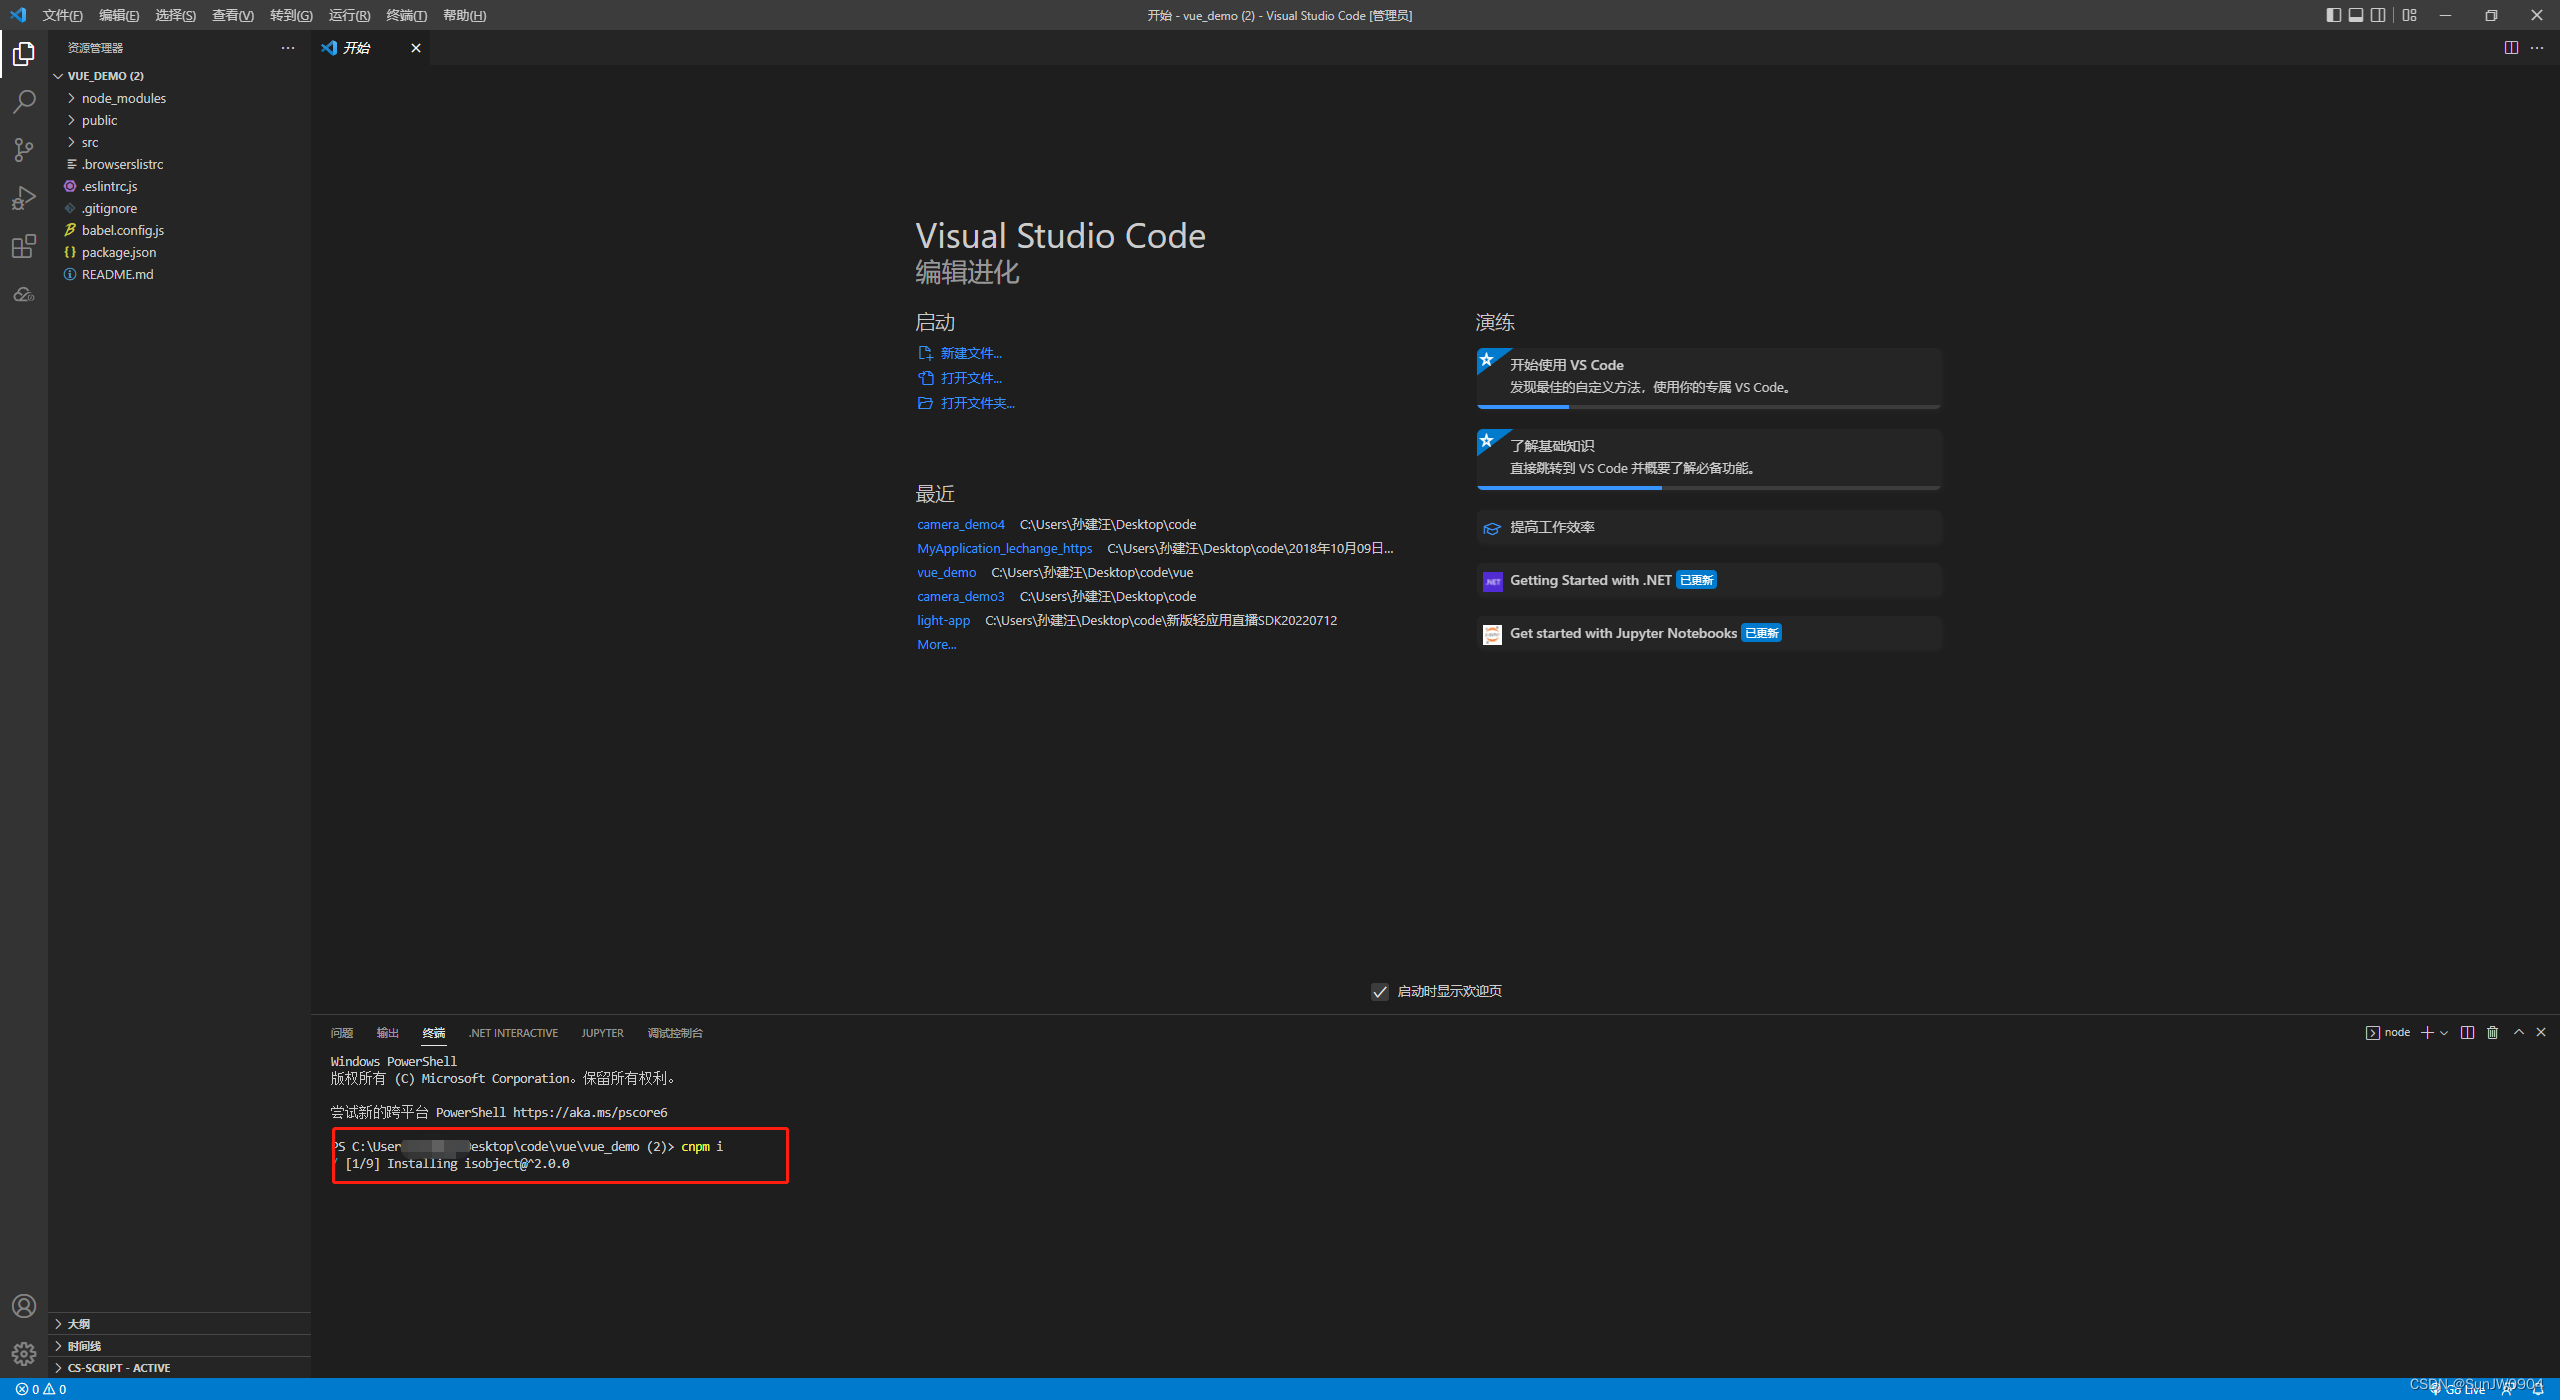Screen dimensions: 2560x1400
Task: Open Customize Layout icon in title bar
Action: click(2409, 15)
